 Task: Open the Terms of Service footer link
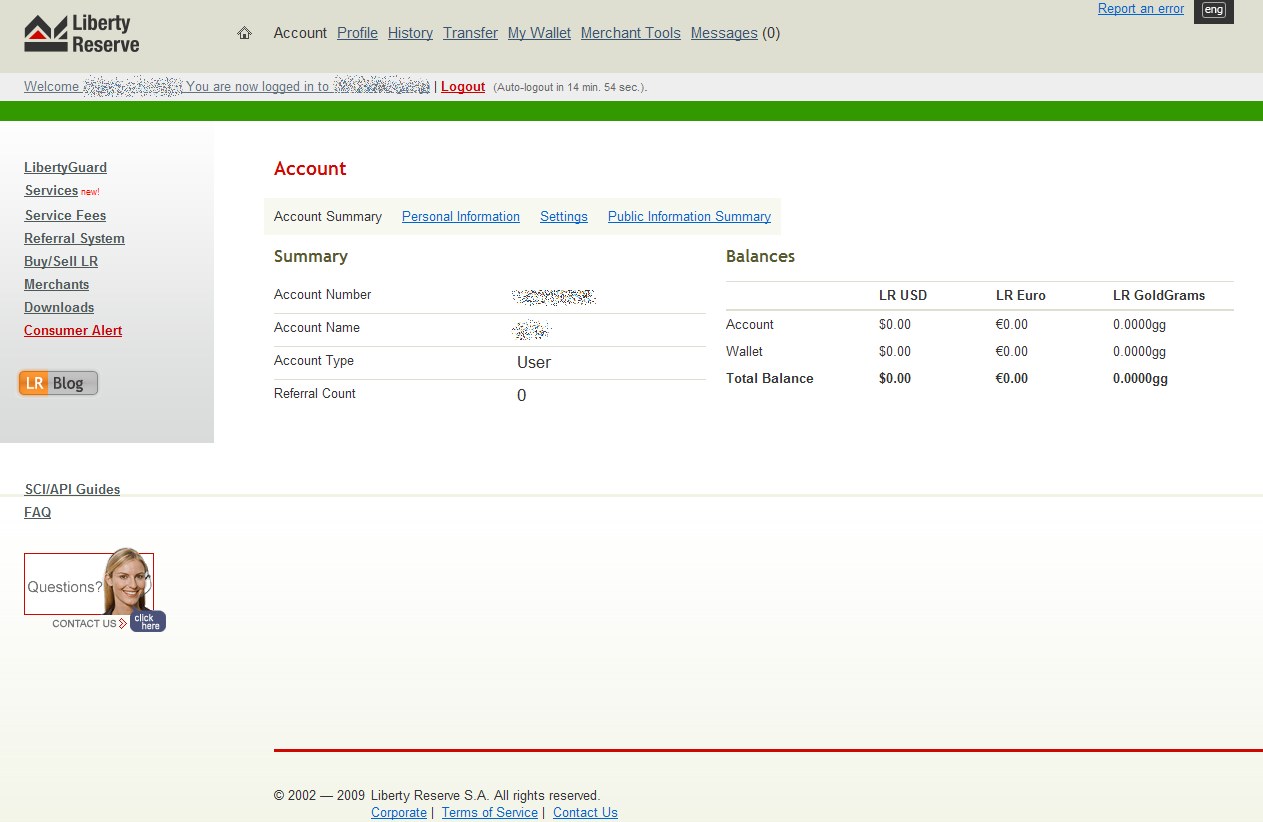click(490, 813)
